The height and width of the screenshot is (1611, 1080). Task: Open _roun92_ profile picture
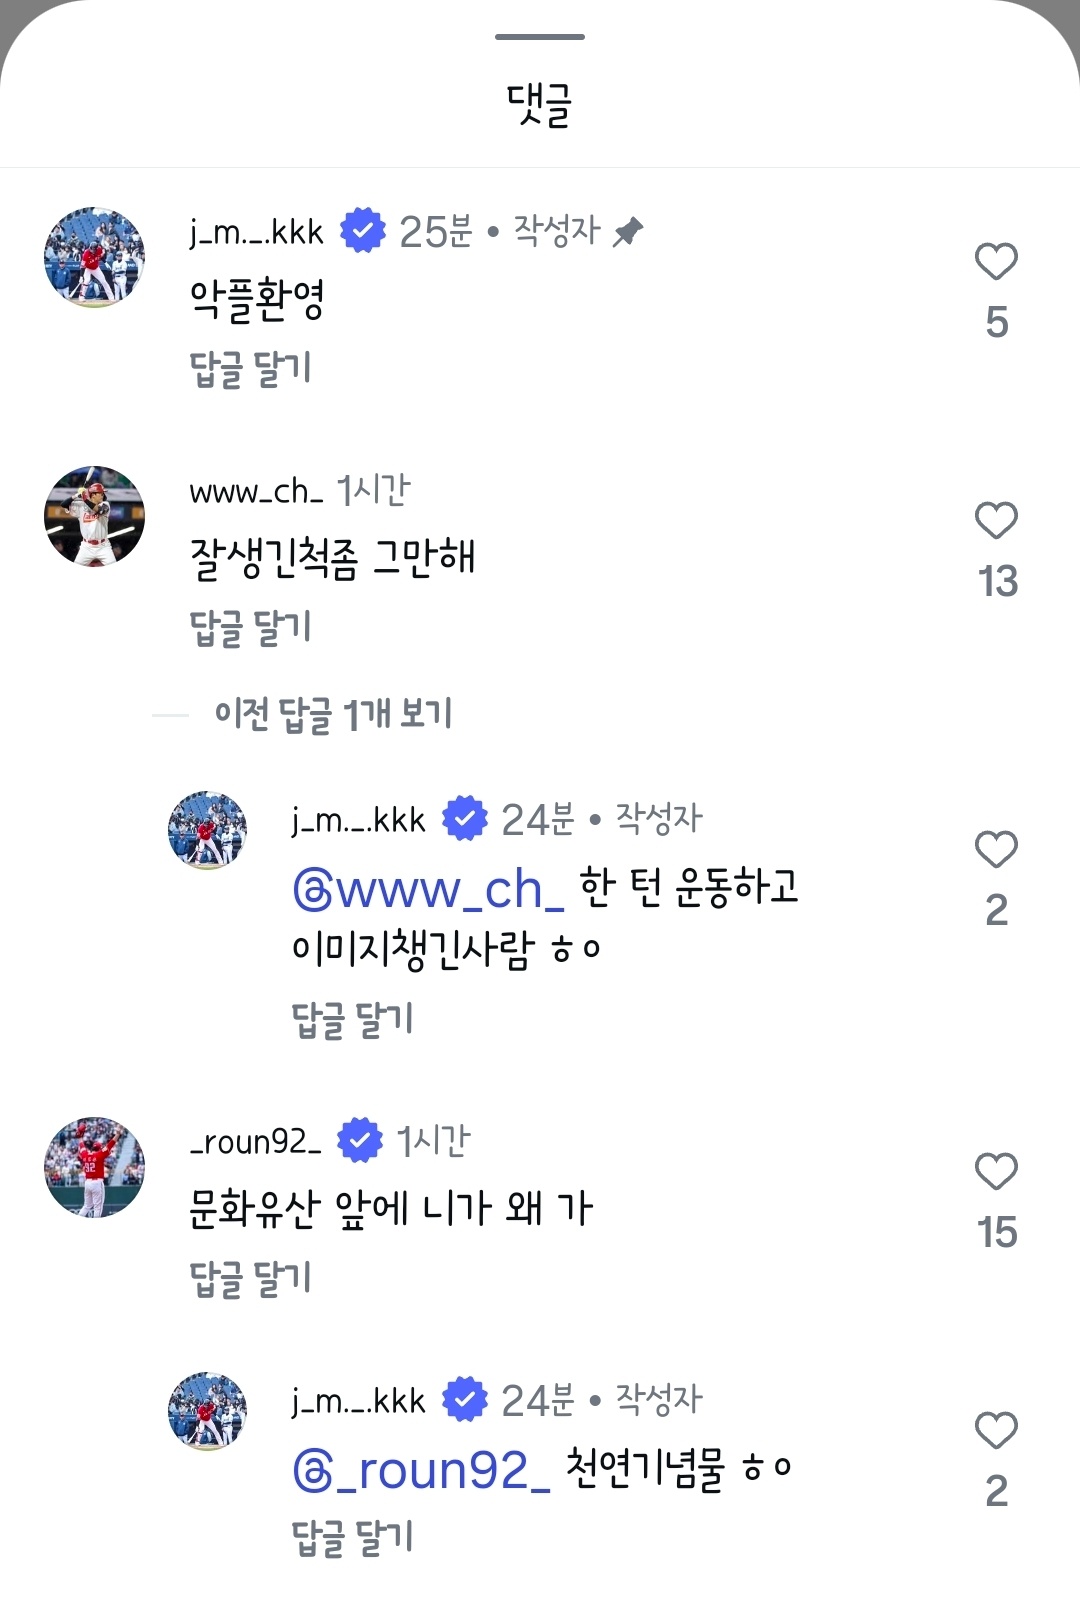click(95, 1167)
